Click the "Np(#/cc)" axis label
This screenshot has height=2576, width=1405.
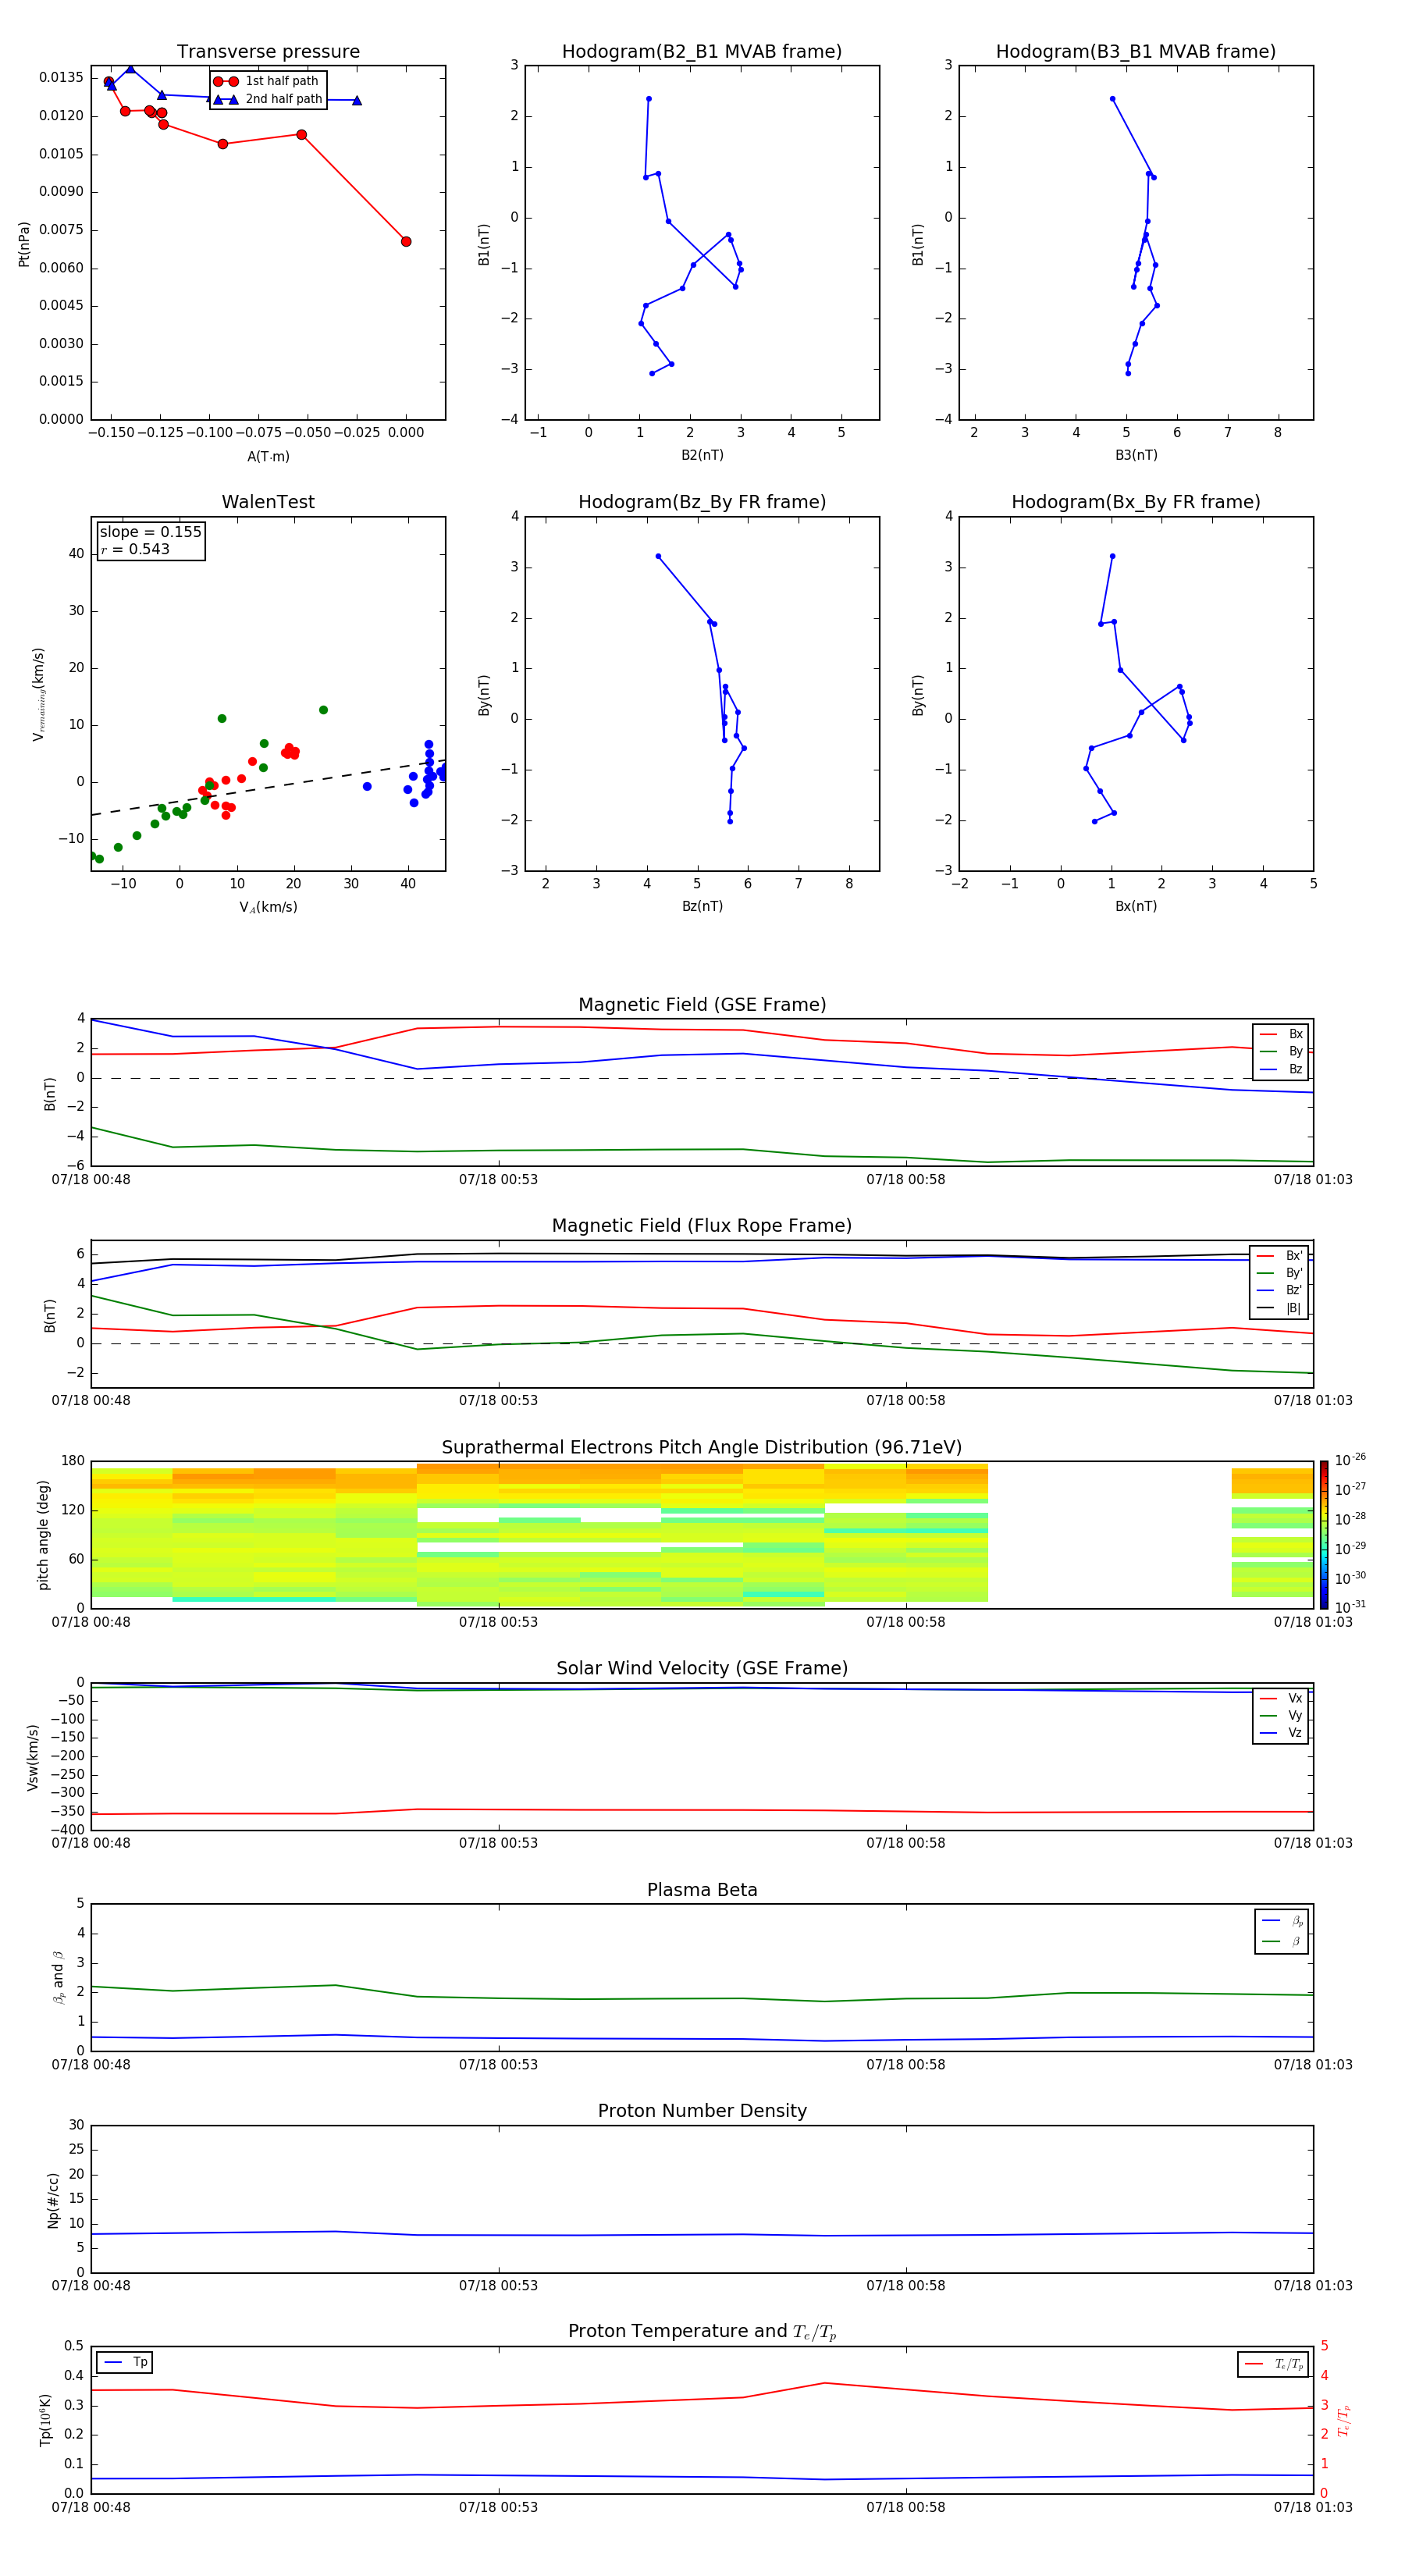coord(53,2200)
